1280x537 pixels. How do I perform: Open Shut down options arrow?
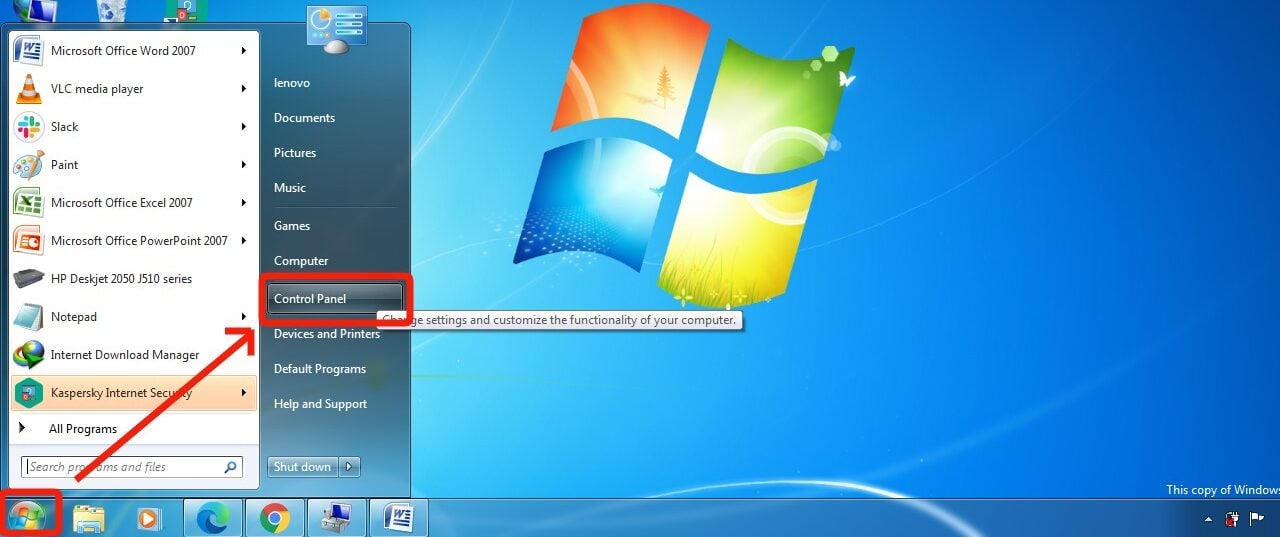[x=349, y=467]
